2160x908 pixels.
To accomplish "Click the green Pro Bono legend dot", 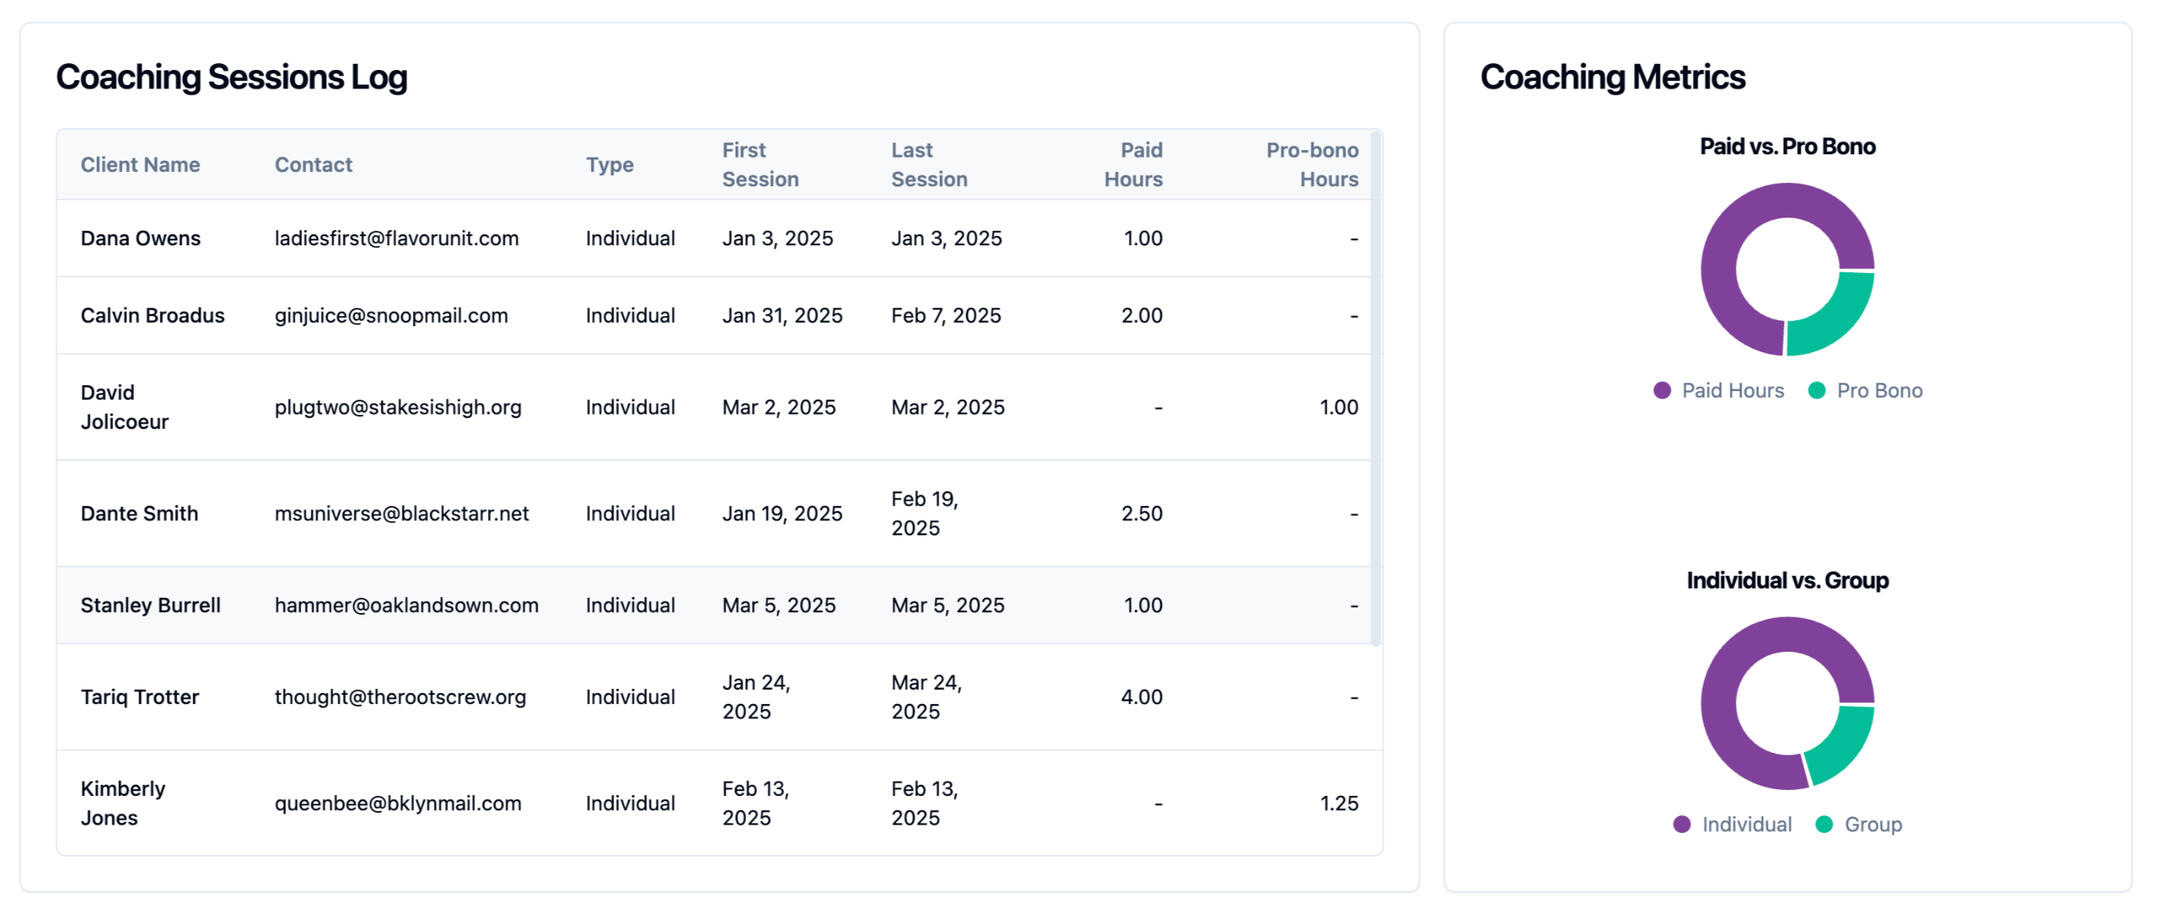I will click(x=1817, y=391).
